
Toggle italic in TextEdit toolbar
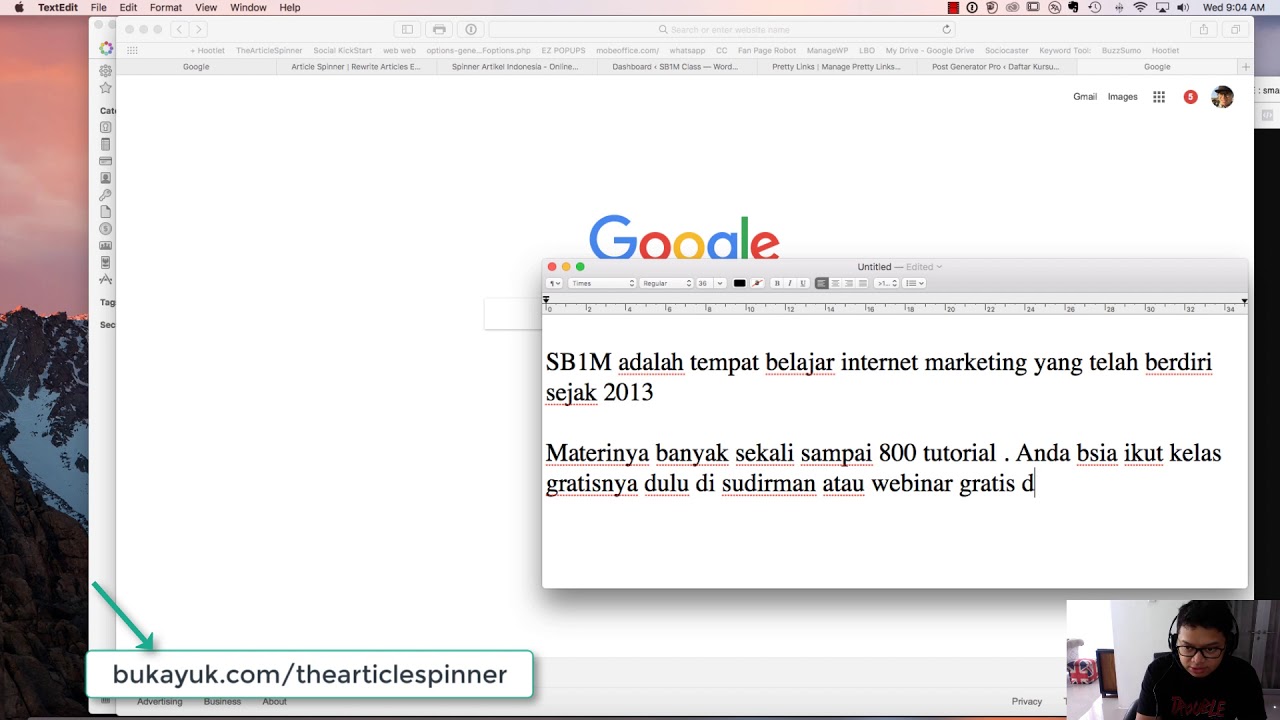[x=790, y=283]
